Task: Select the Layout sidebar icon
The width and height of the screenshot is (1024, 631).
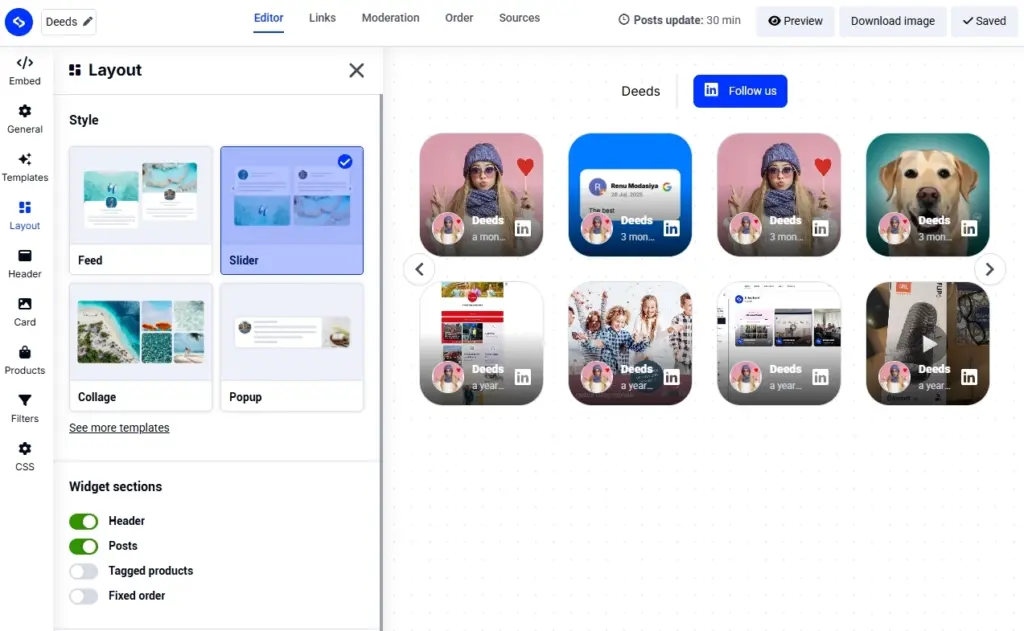Action: click(24, 216)
